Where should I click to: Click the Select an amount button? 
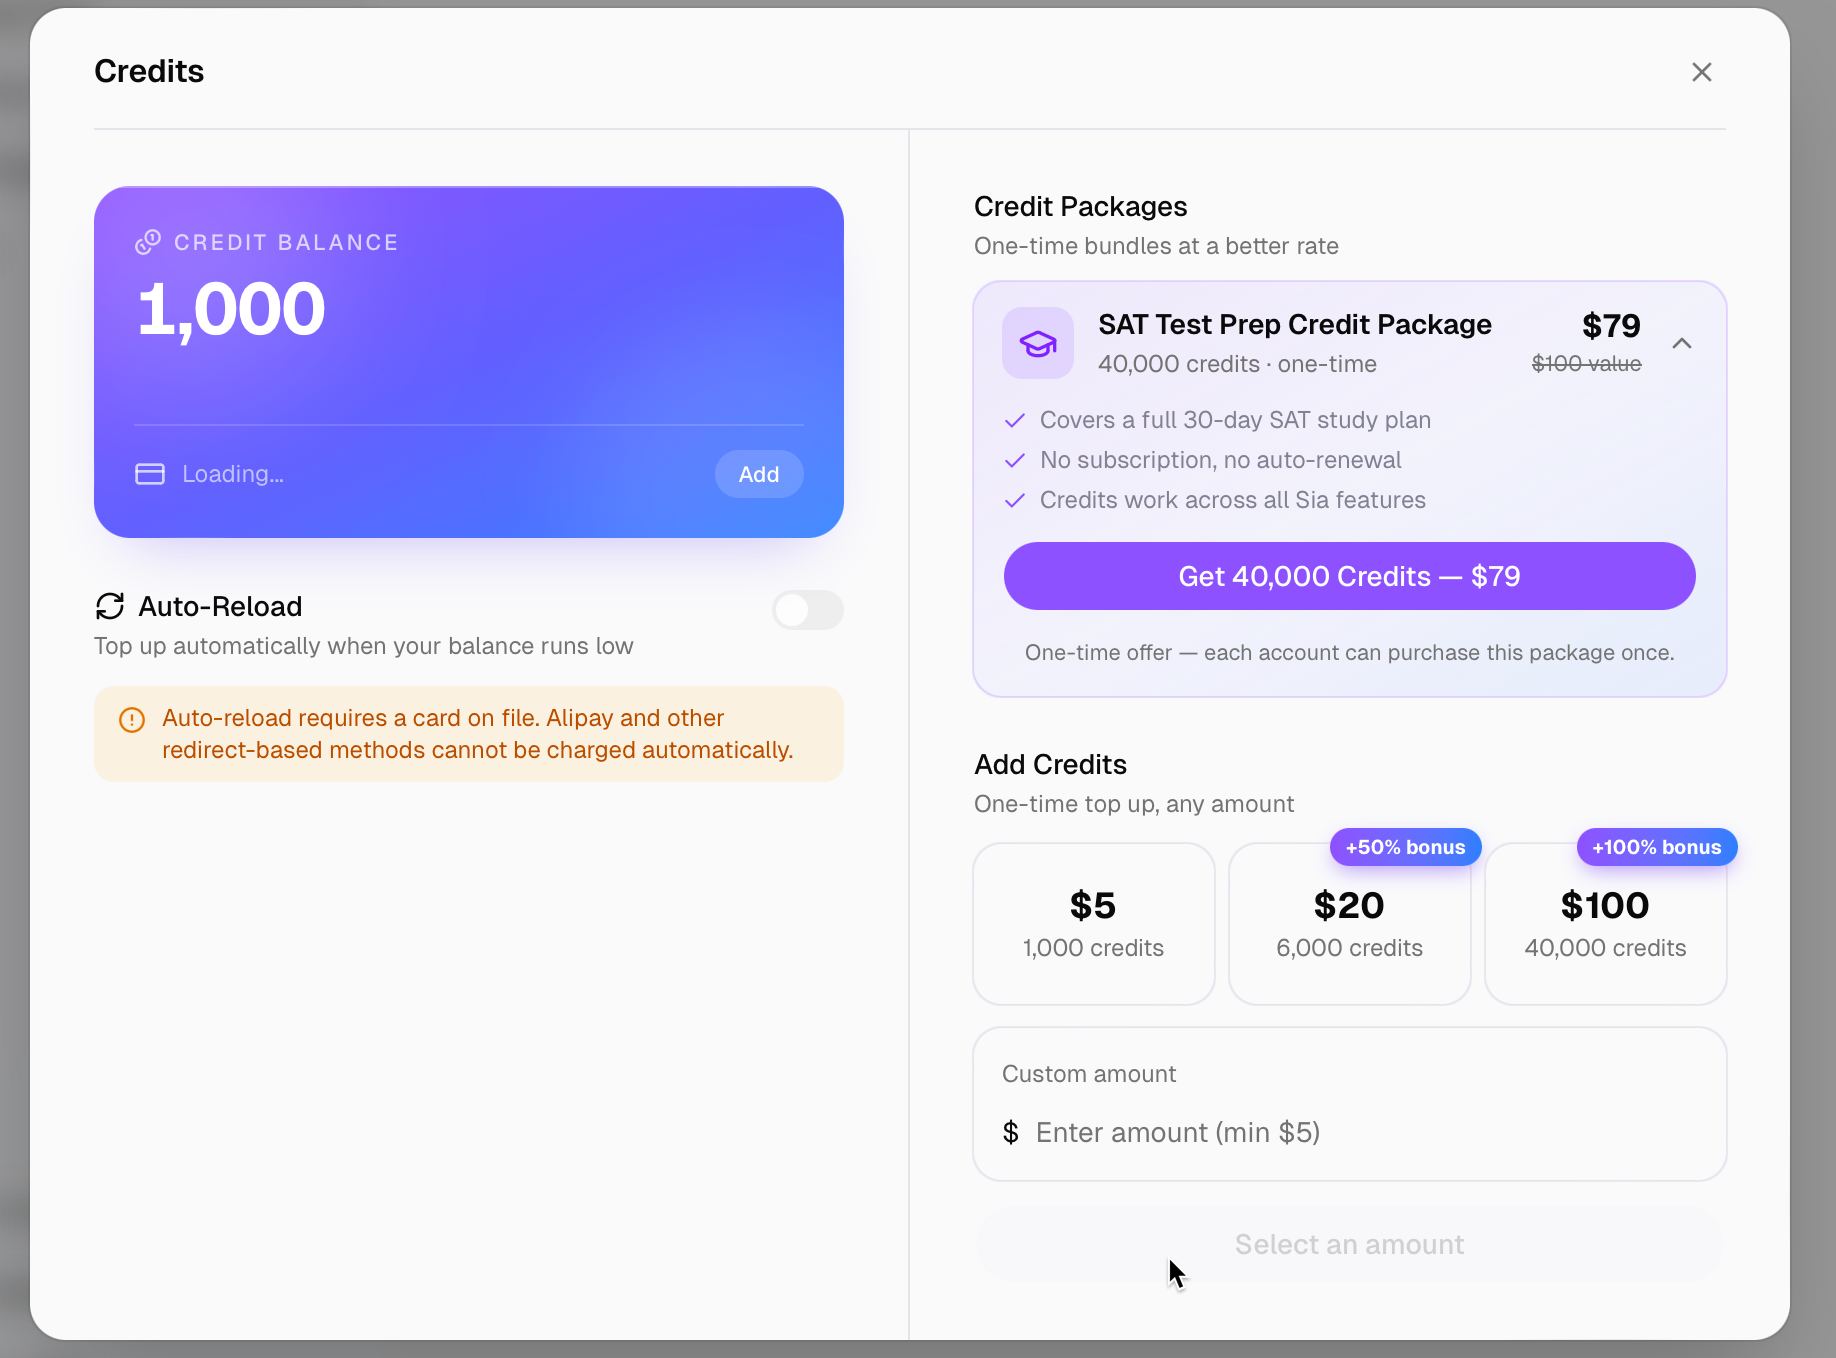coord(1350,1244)
